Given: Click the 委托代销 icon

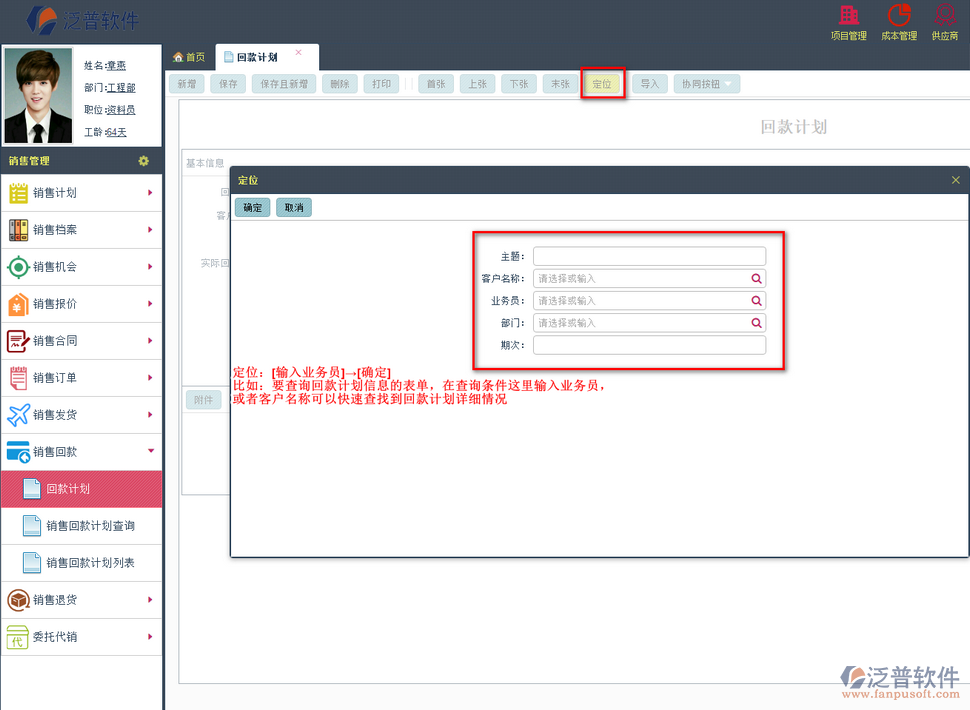Looking at the screenshot, I should (x=18, y=637).
